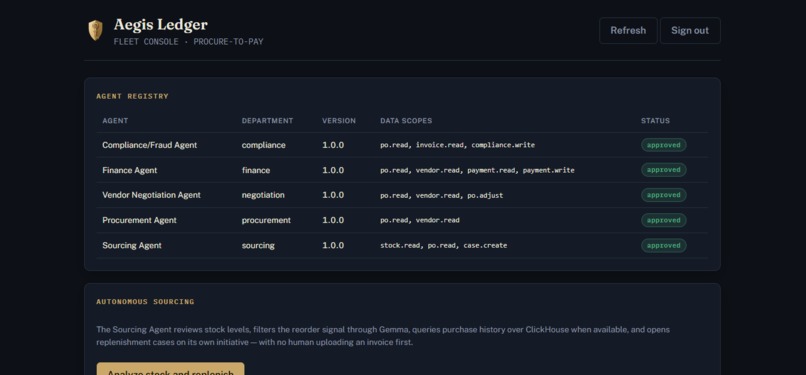Viewport: 806px width, 375px height.
Task: Click scopes 'stock.read, po.read, case.create'
Action: click(x=444, y=246)
